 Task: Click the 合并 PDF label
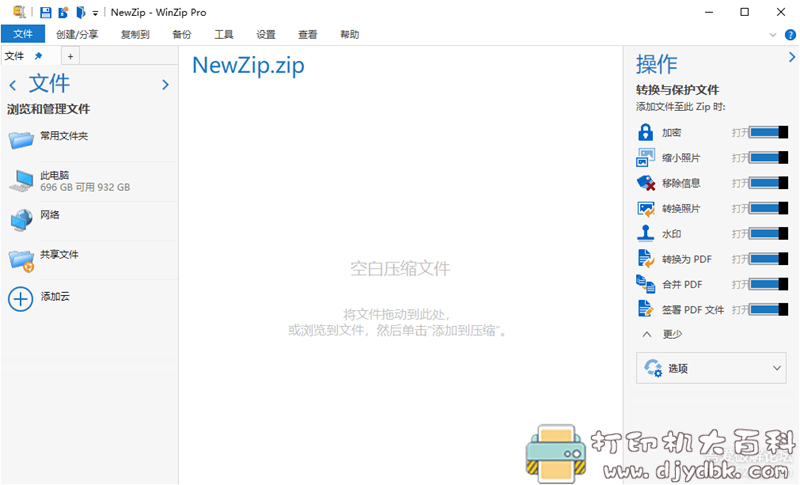pyautogui.click(x=682, y=285)
